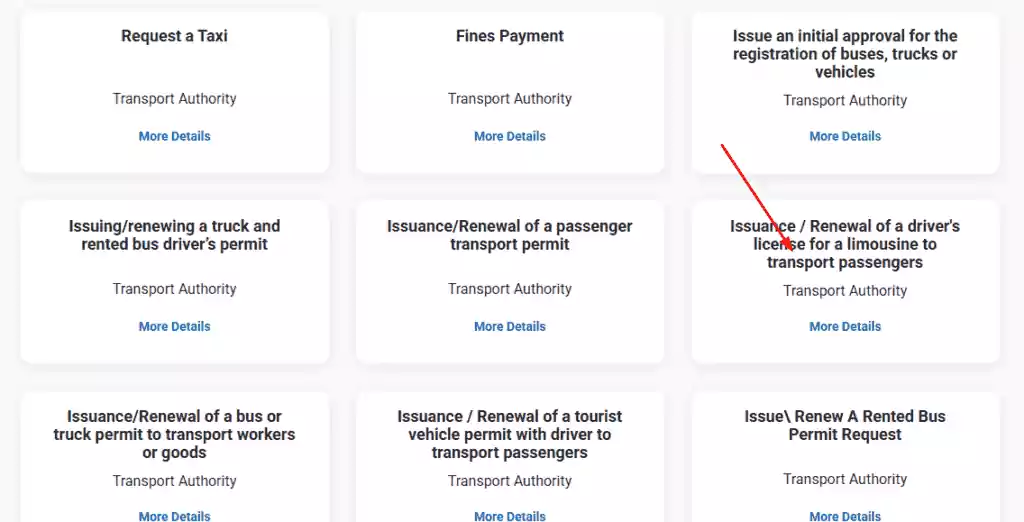The height and width of the screenshot is (522, 1024).
Task: Select the Fines Payment card title
Action: point(509,36)
